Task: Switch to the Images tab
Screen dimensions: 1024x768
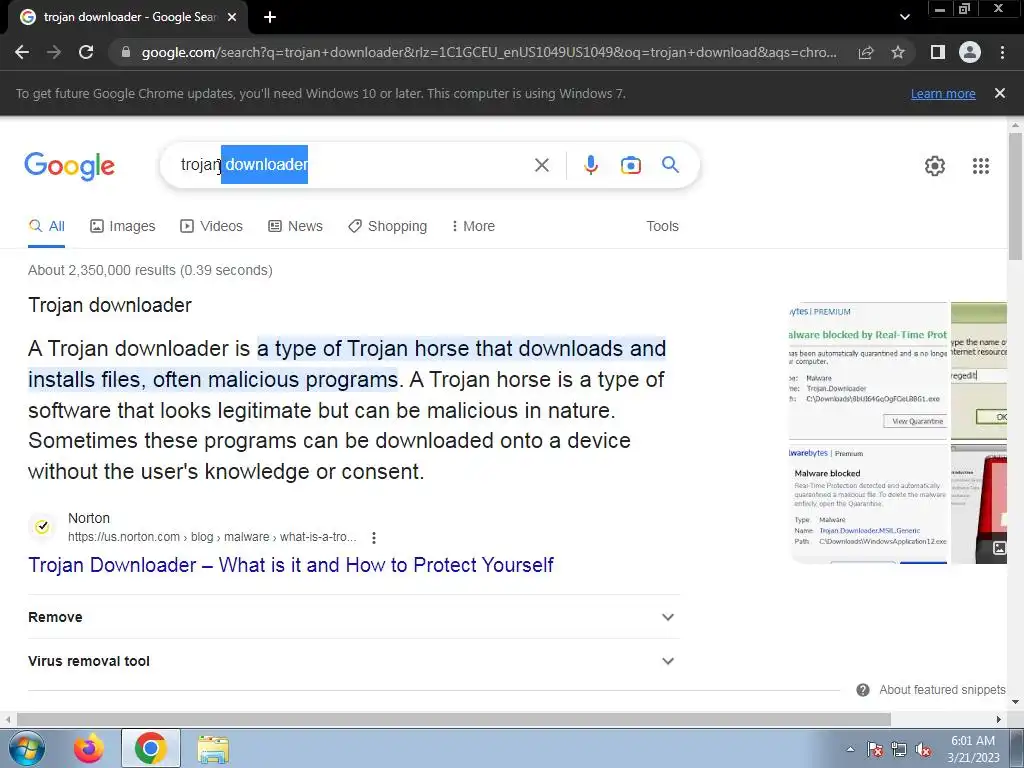Action: tap(123, 227)
